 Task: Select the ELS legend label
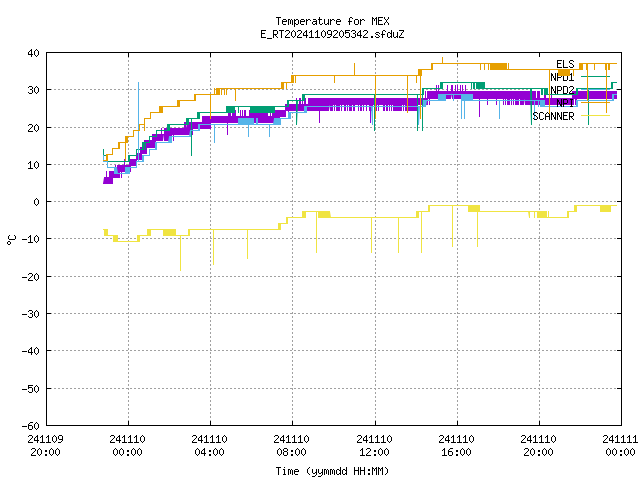[565, 64]
